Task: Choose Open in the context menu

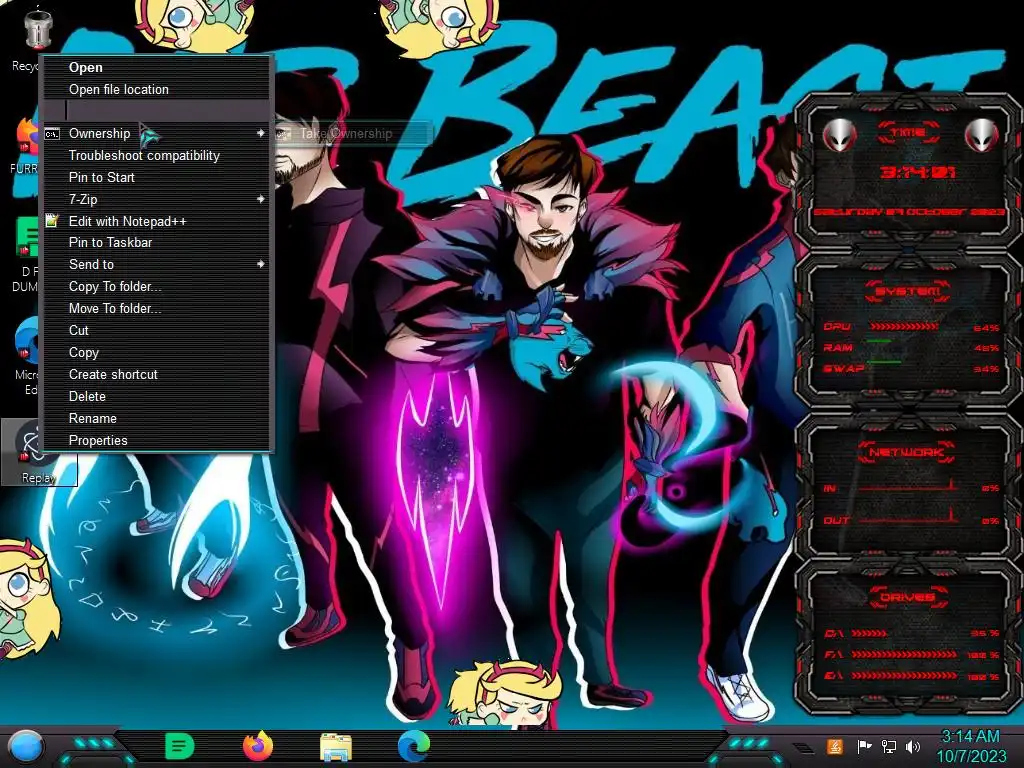Action: (157, 67)
